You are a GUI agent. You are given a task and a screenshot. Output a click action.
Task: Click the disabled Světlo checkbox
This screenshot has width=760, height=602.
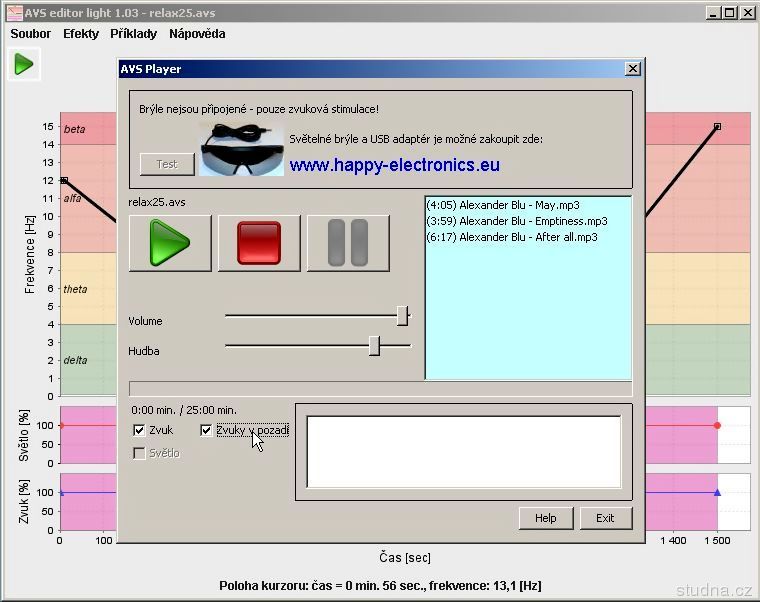point(139,453)
